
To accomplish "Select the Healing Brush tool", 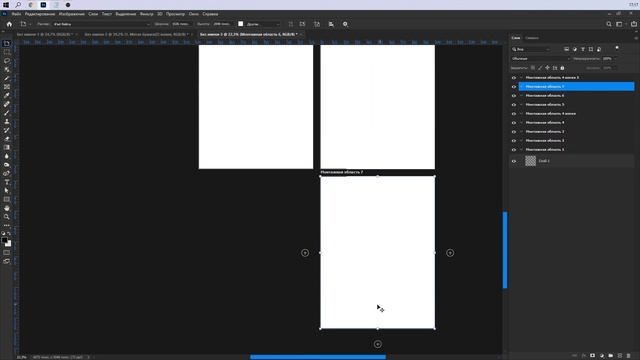I will (x=7, y=104).
